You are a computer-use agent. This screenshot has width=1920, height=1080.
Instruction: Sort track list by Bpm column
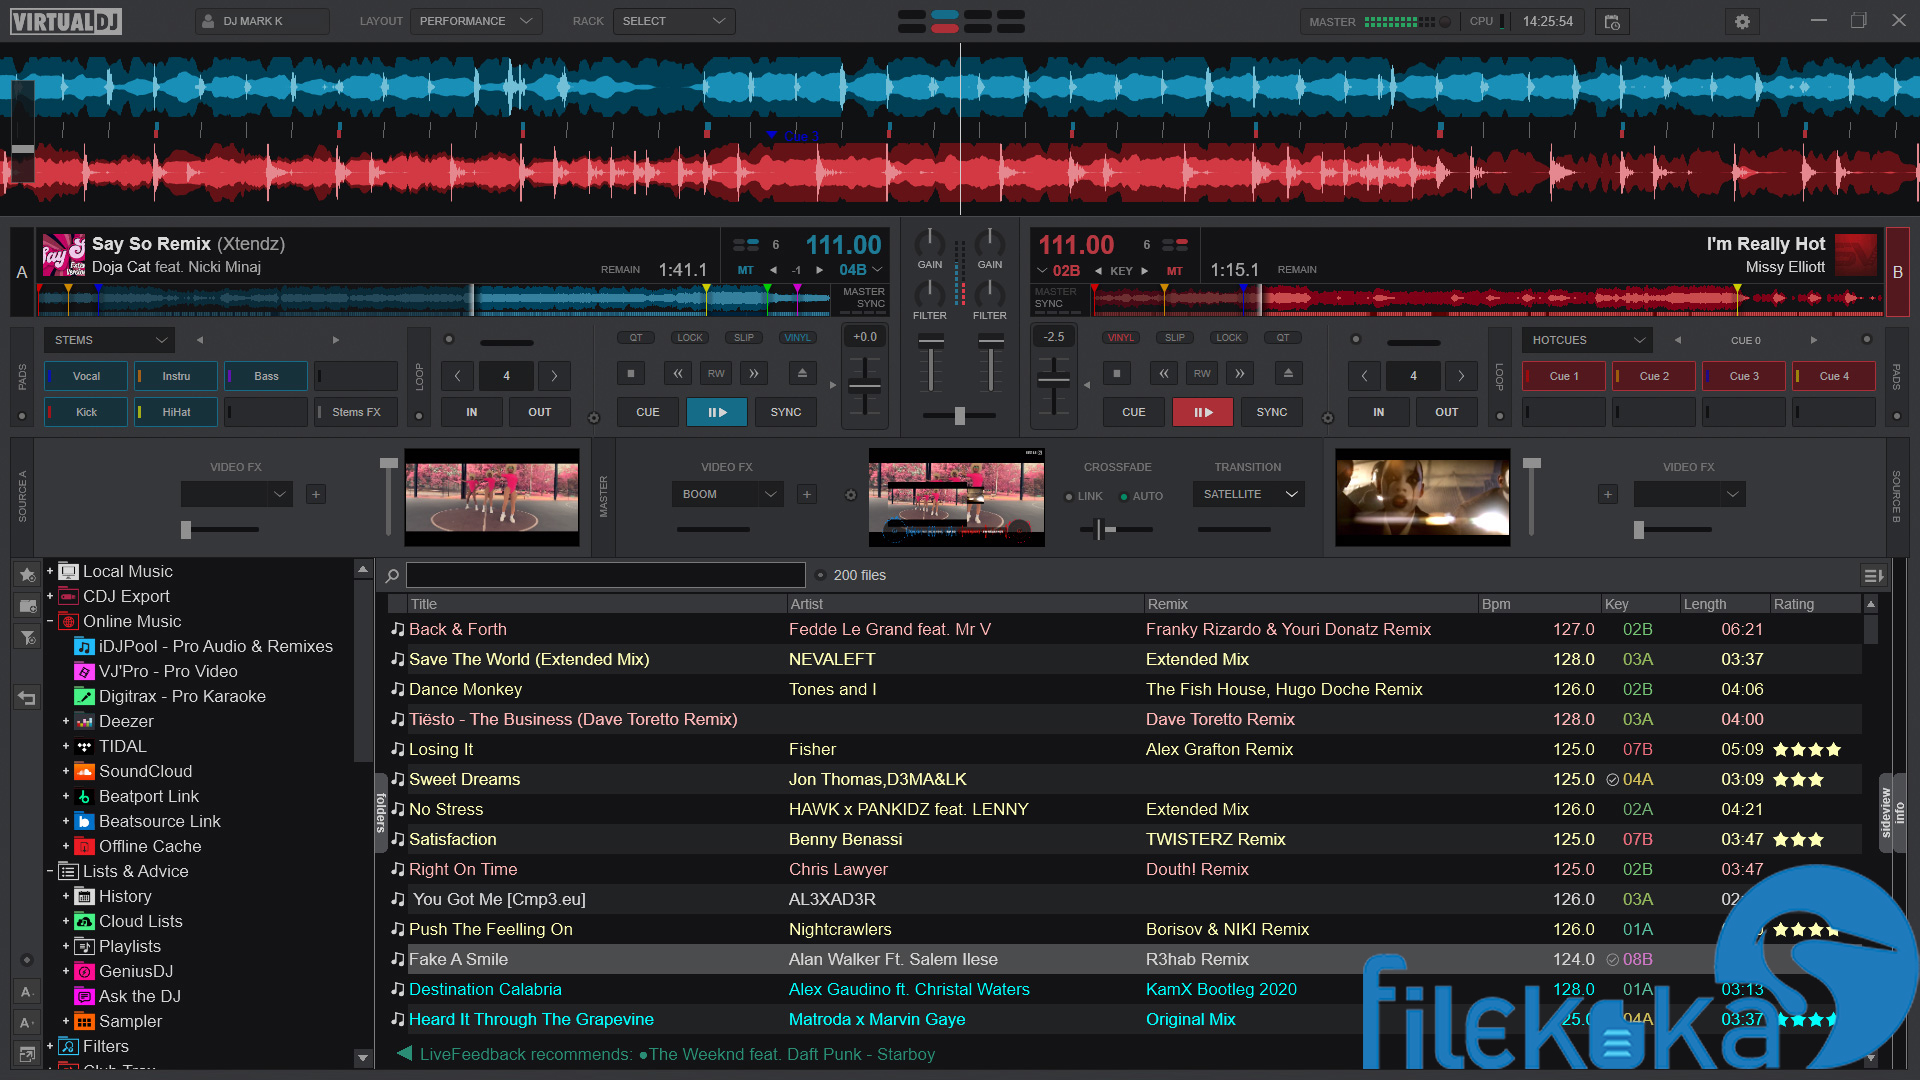point(1538,604)
